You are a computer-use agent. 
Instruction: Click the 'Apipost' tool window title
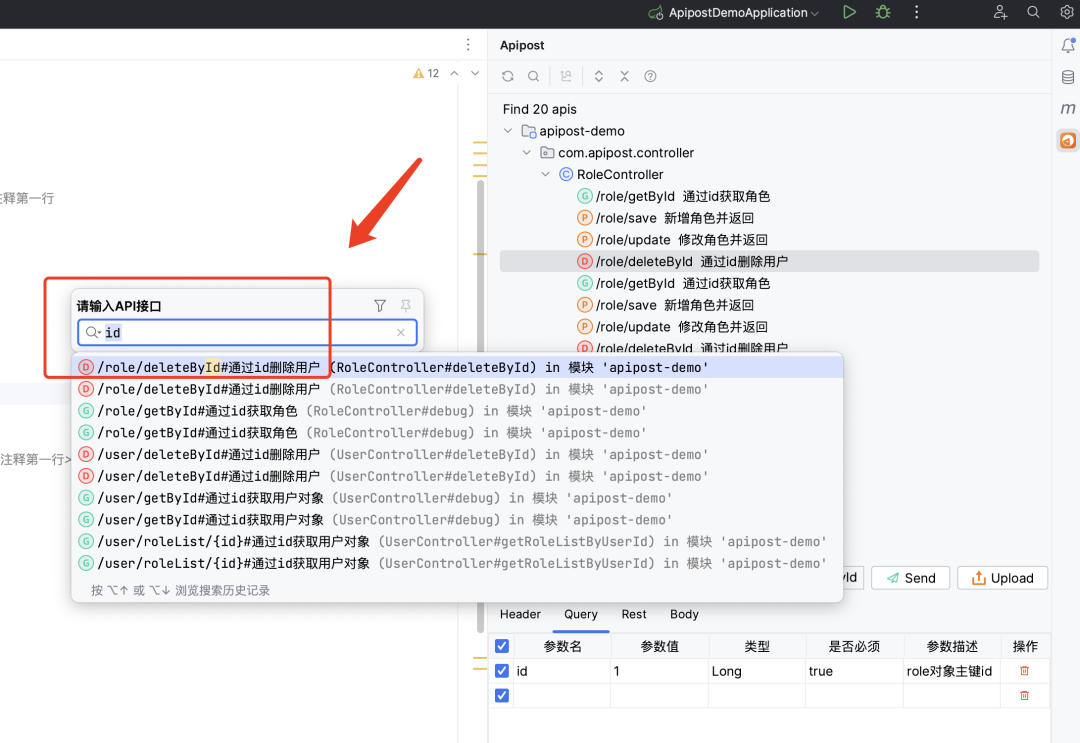522,45
